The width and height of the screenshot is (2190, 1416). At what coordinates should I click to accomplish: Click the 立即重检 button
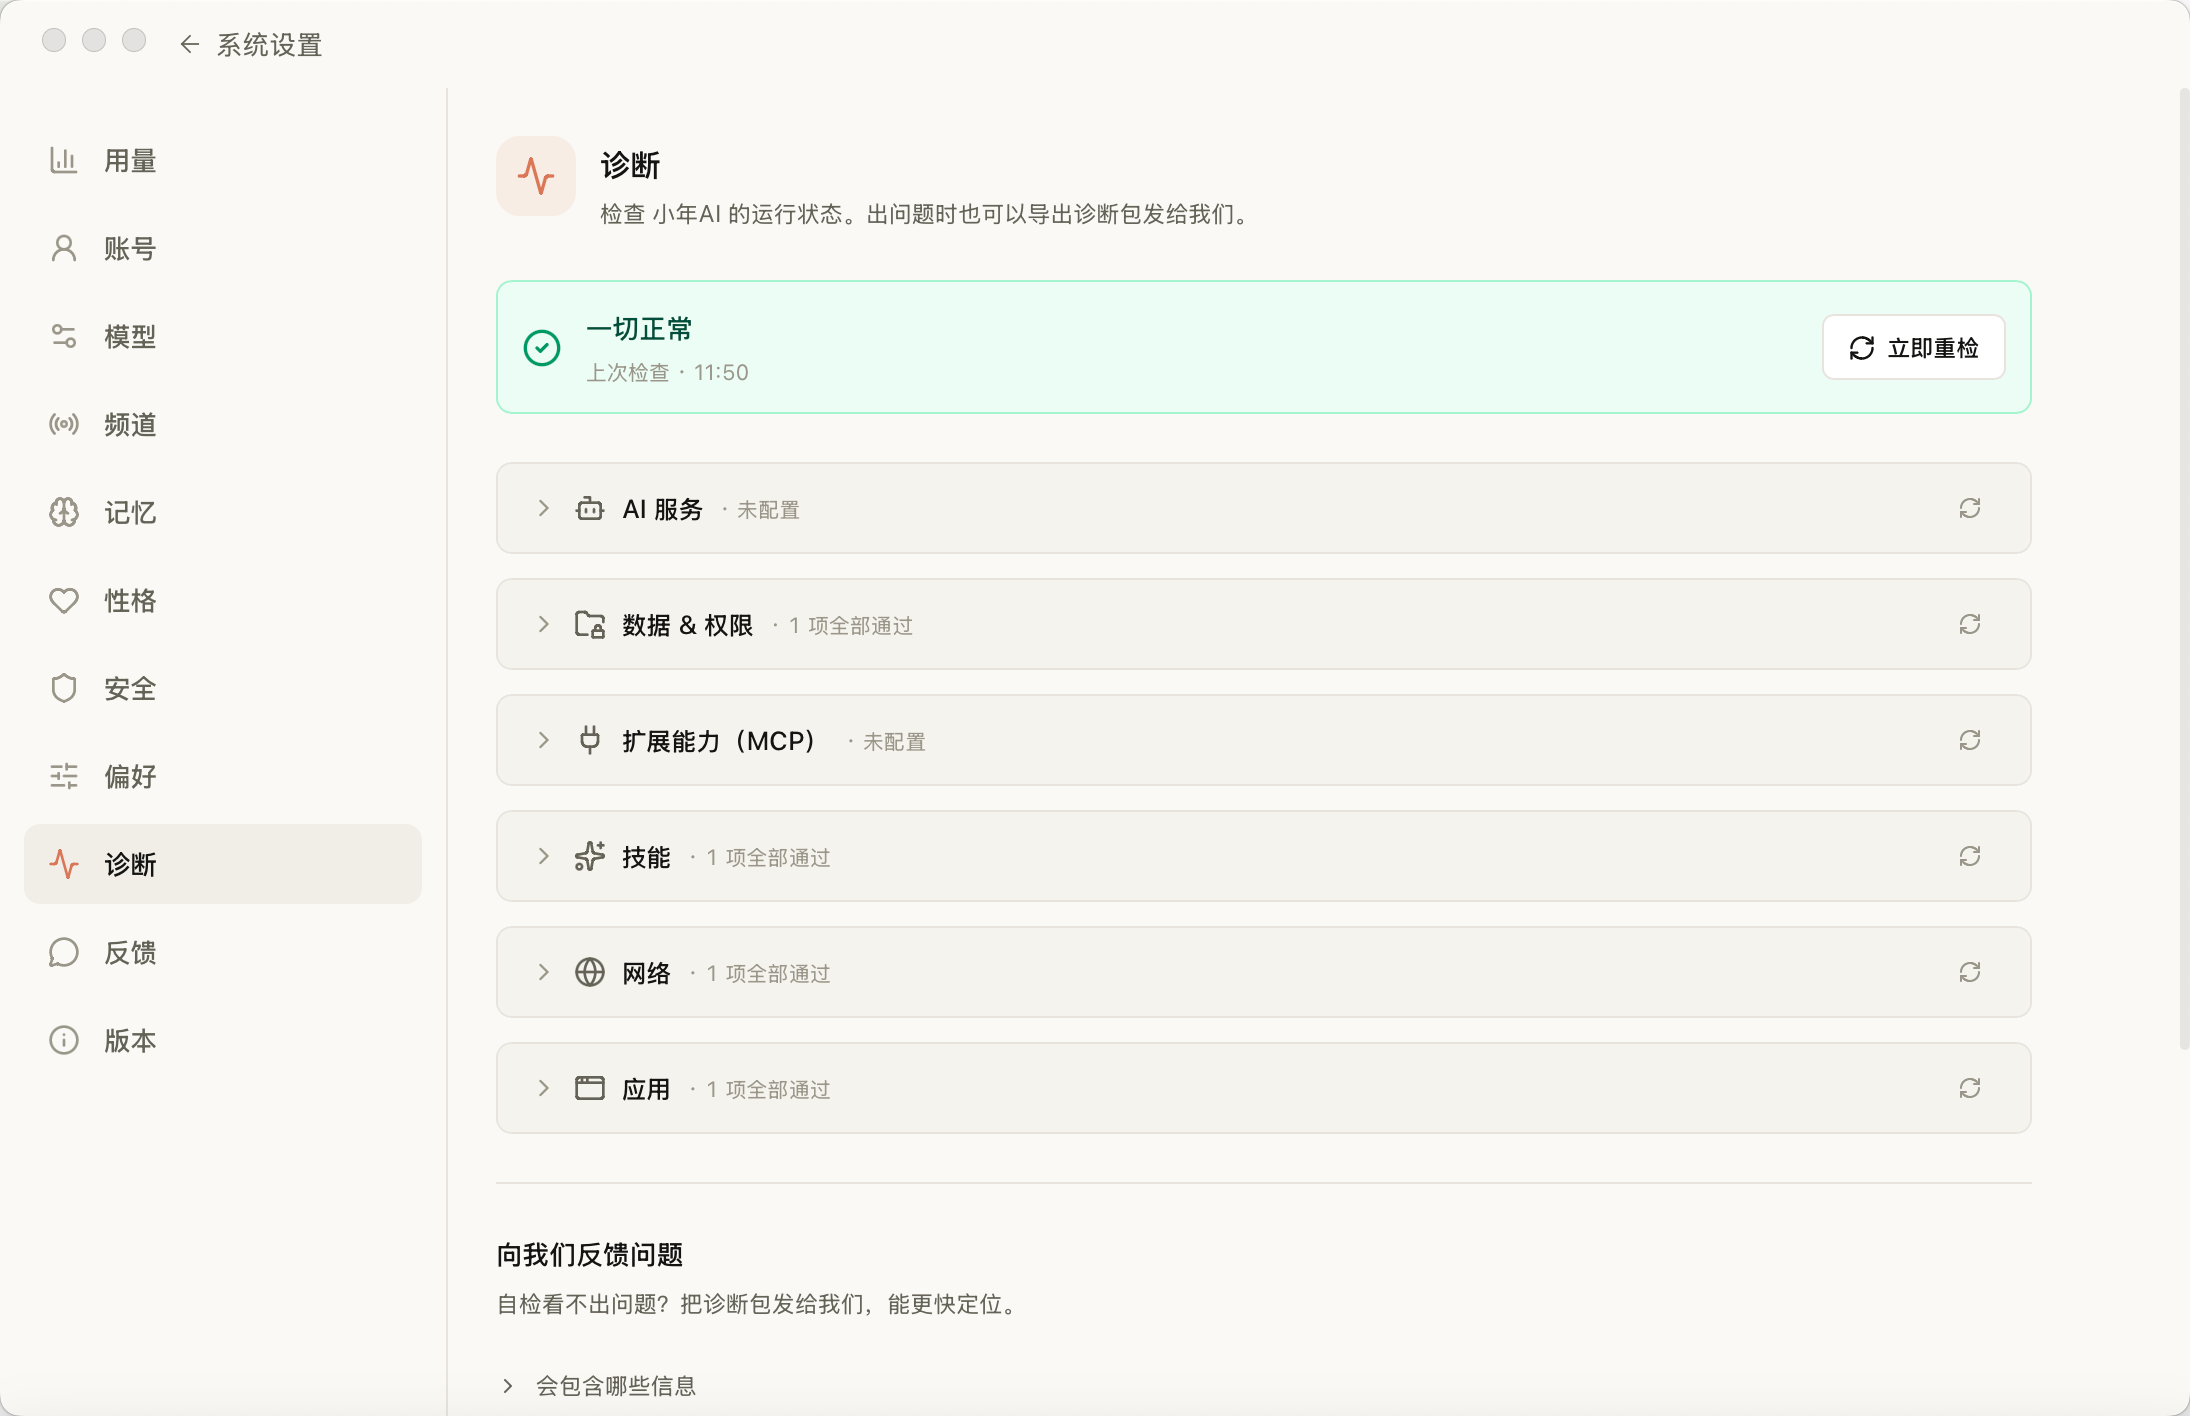coord(1913,347)
